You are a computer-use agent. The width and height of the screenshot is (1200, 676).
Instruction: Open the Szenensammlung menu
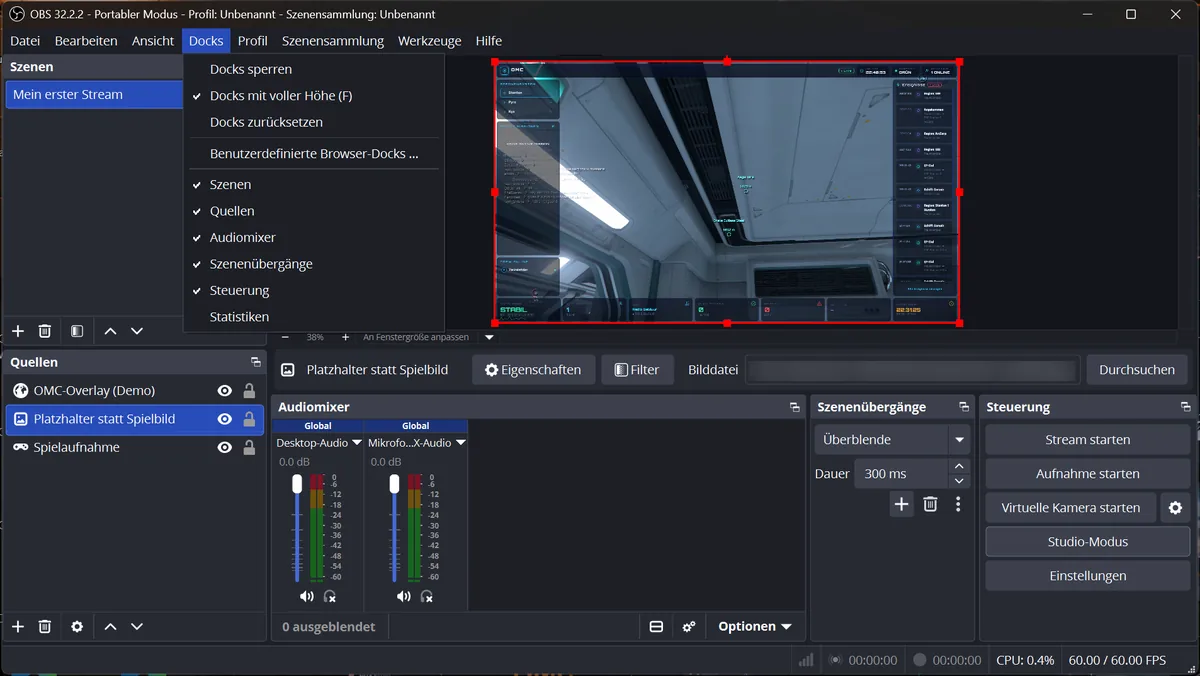click(333, 41)
